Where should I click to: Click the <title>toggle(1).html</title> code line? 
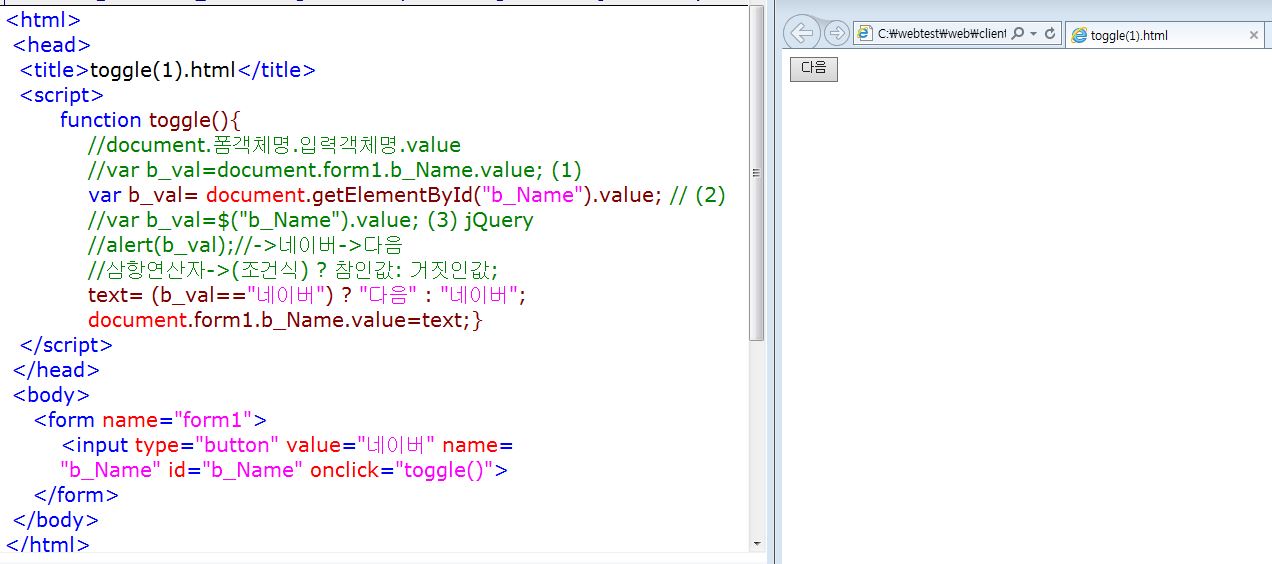(x=168, y=70)
